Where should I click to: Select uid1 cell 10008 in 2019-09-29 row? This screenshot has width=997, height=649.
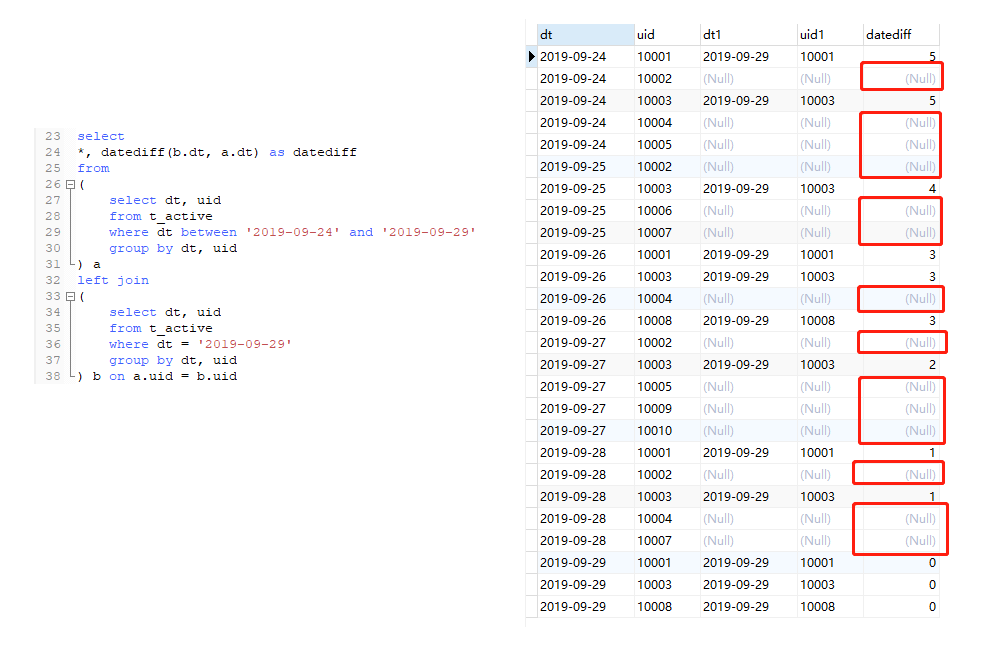pos(830,607)
